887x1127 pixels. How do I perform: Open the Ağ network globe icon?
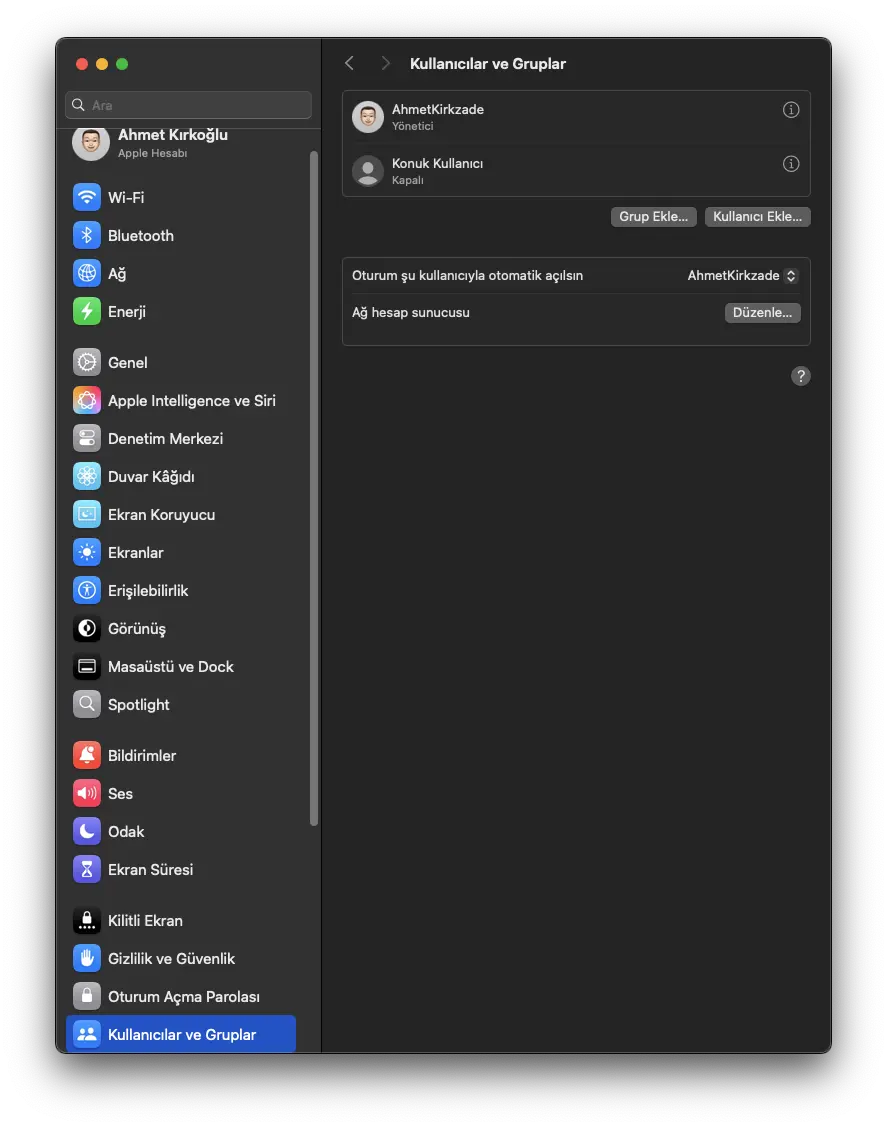tap(87, 273)
